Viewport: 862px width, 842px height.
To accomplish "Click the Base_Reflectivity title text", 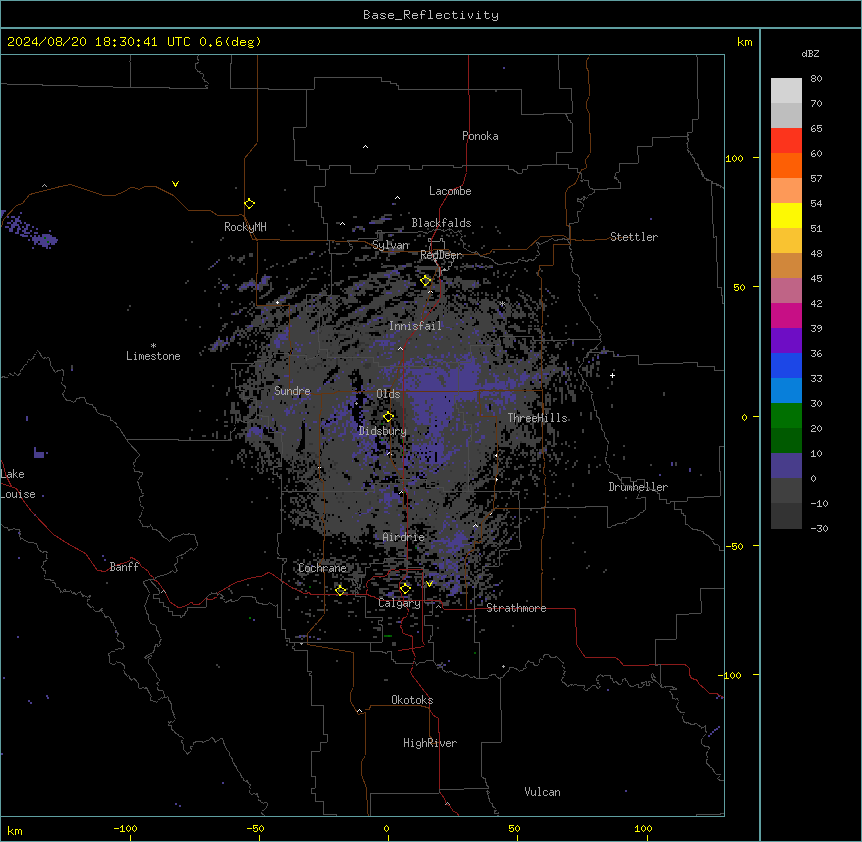I will (431, 15).
